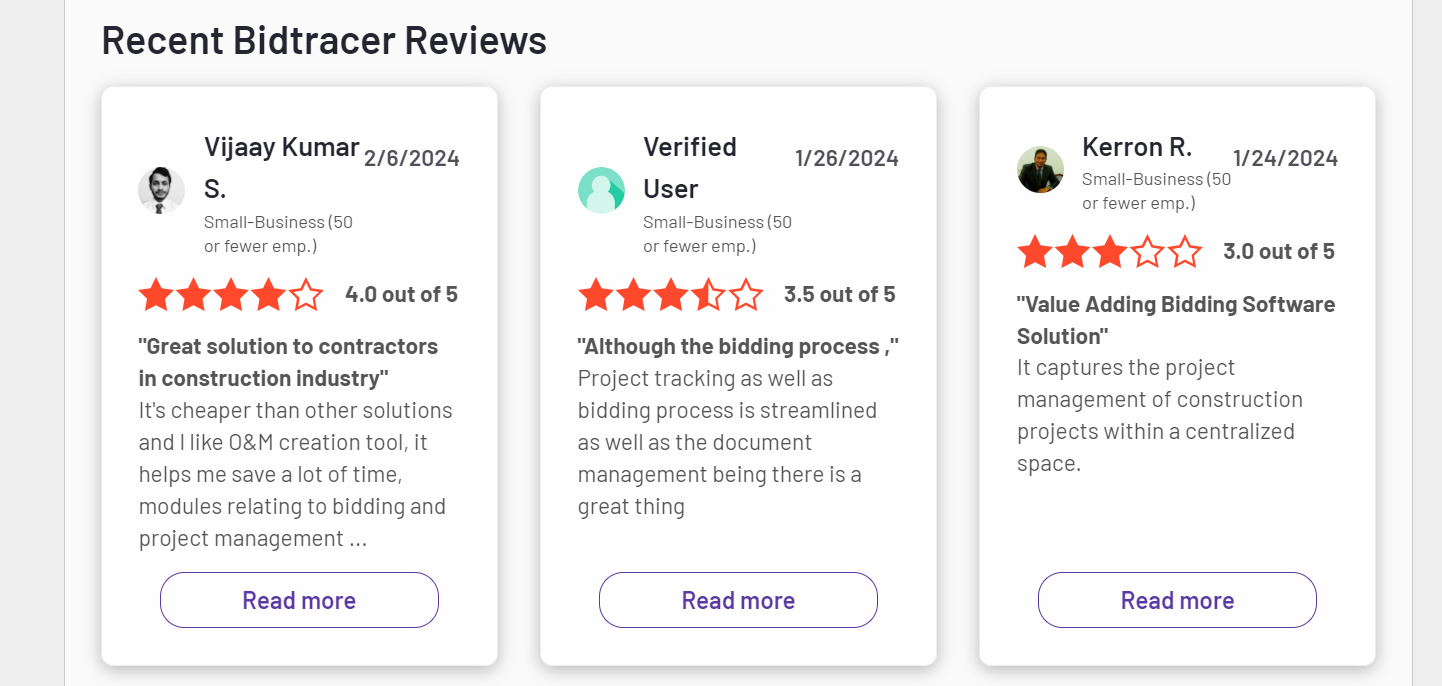Click the fourth filled star on Vijaay's review
Image resolution: width=1442 pixels, height=686 pixels.
269,294
